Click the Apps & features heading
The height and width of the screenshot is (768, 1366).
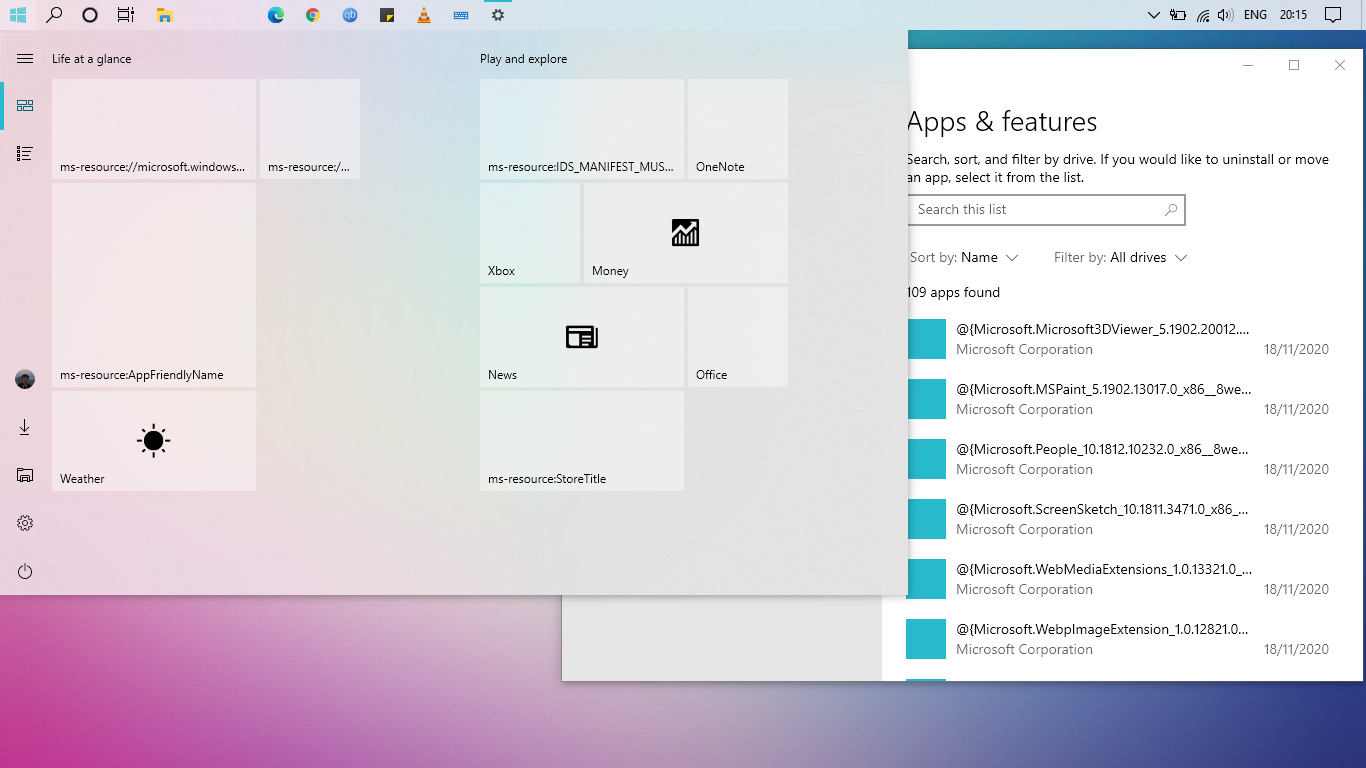[1003, 122]
